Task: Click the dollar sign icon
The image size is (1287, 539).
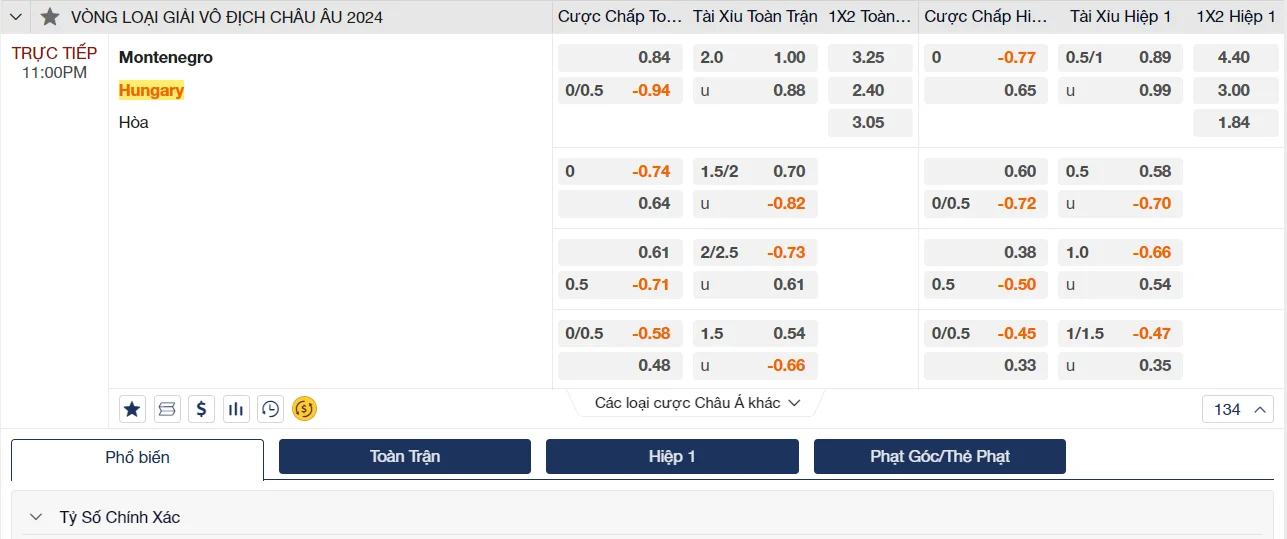Action: [x=201, y=408]
